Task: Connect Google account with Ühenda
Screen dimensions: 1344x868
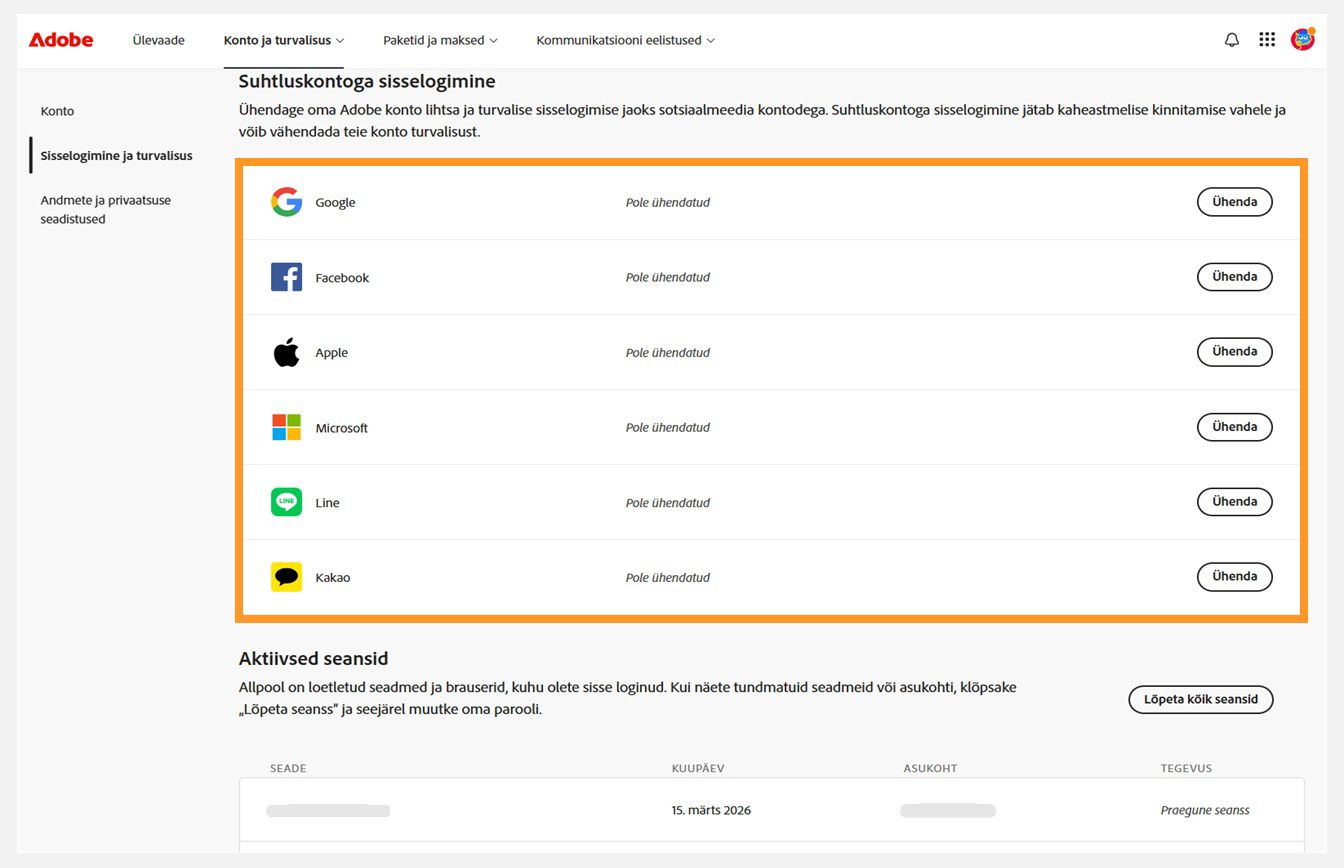Action: 1234,202
